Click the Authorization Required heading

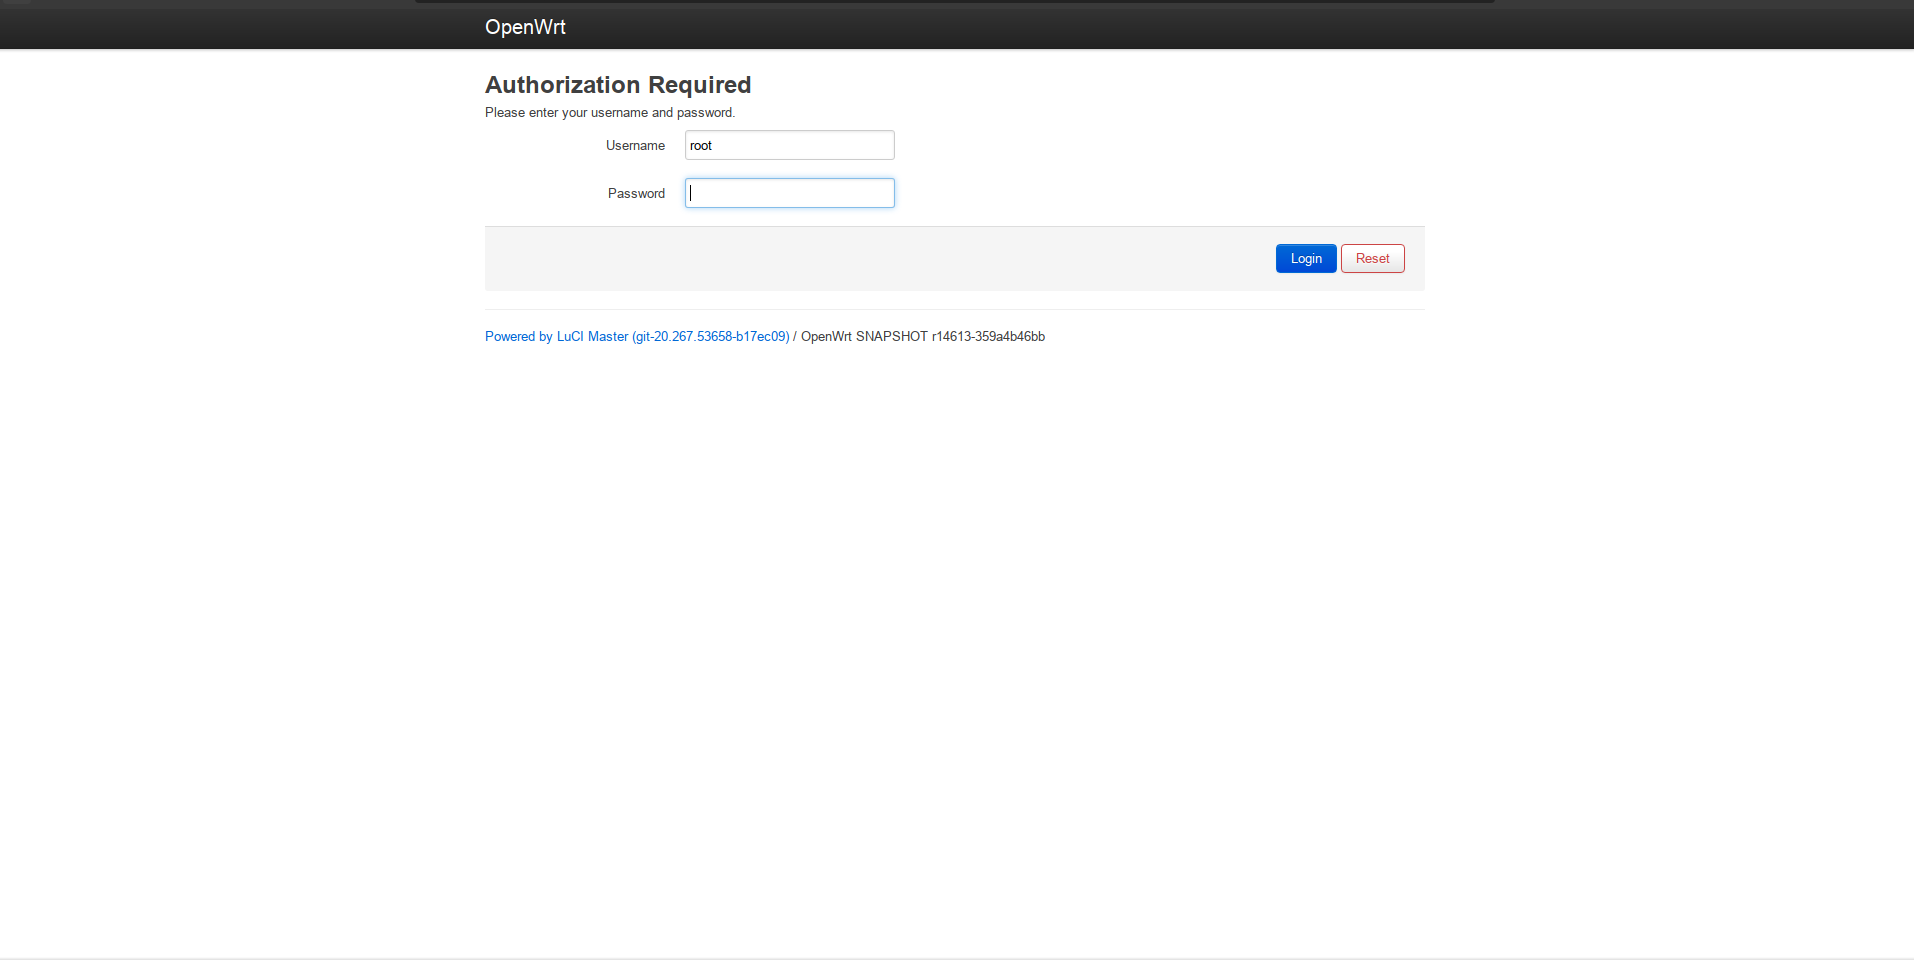click(618, 85)
